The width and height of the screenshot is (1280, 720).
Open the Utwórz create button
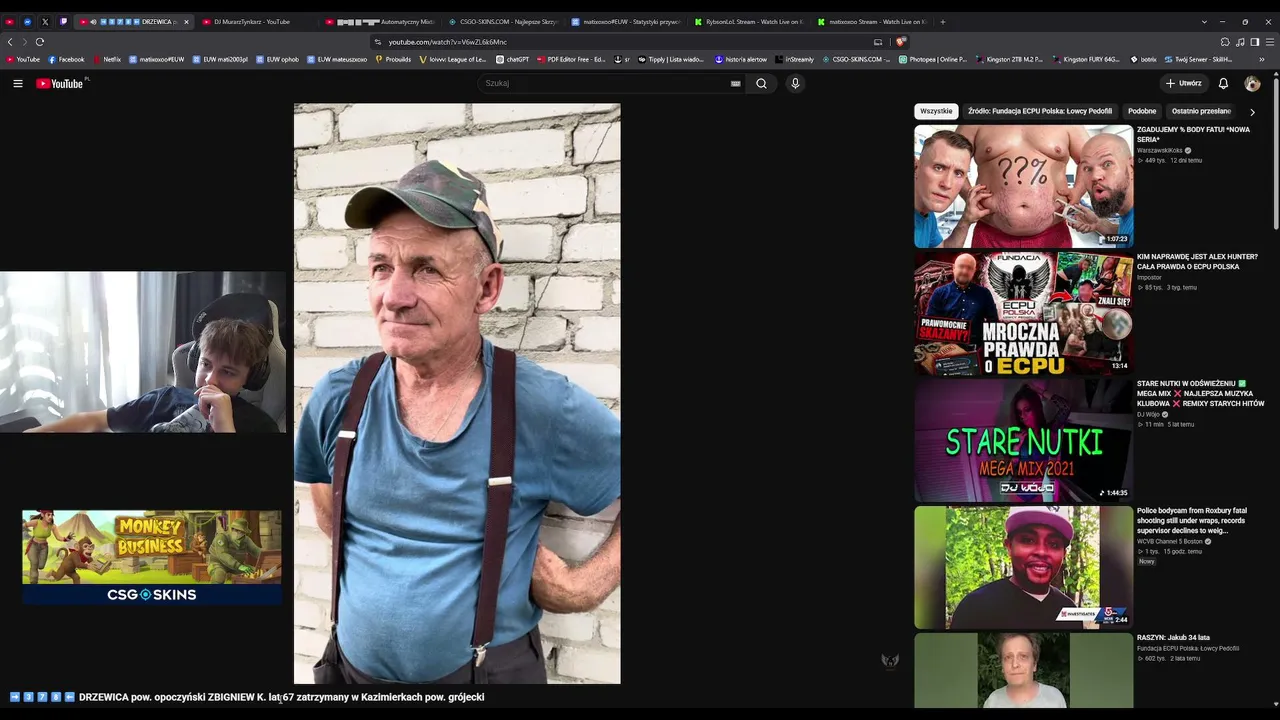pyautogui.click(x=1183, y=84)
